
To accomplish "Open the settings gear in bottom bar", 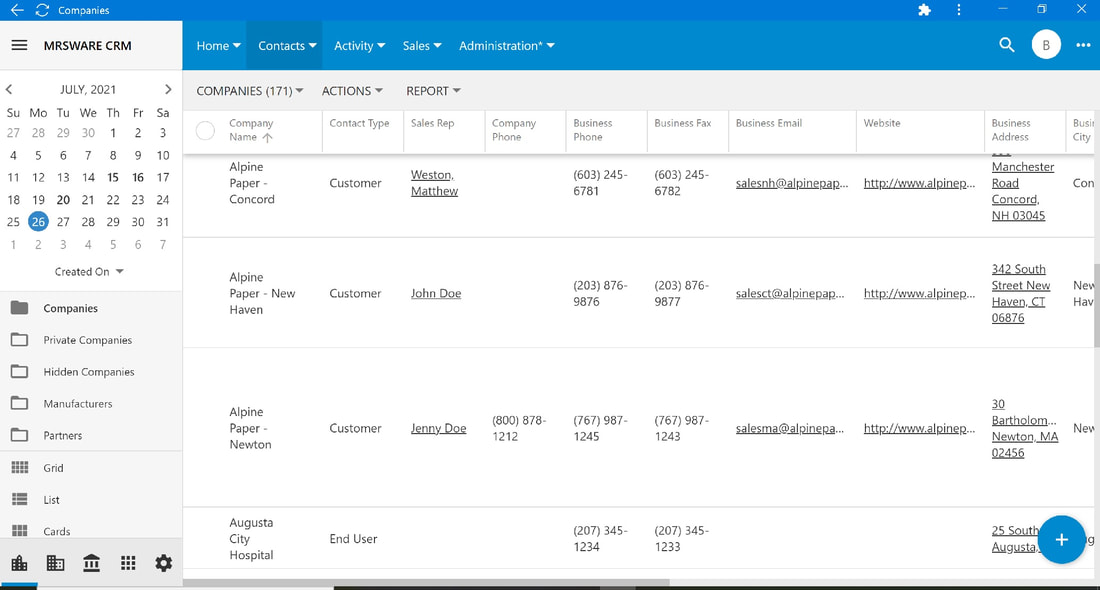I will click(x=163, y=563).
